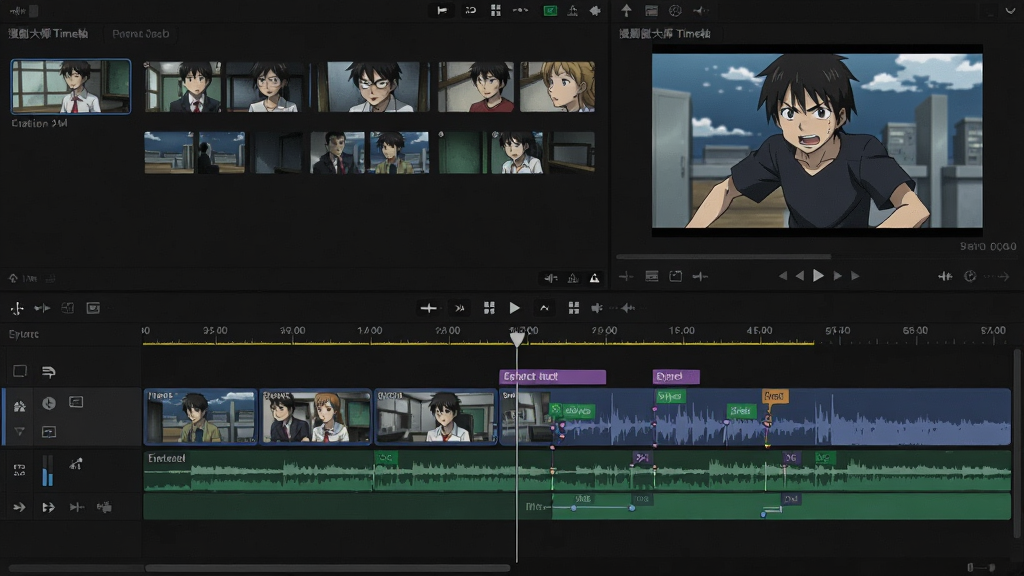Viewport: 1024px width, 576px height.
Task: Toggle the square checkbox atop the track headers
Action: (x=20, y=372)
